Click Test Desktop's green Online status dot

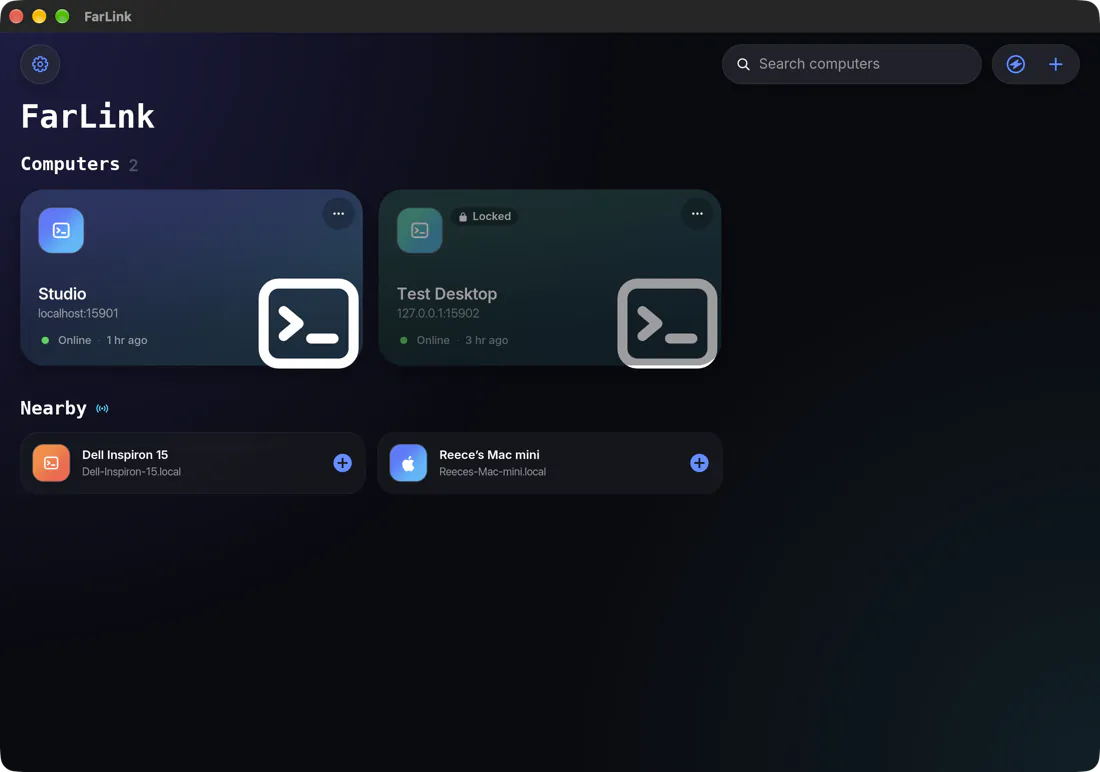(403, 340)
